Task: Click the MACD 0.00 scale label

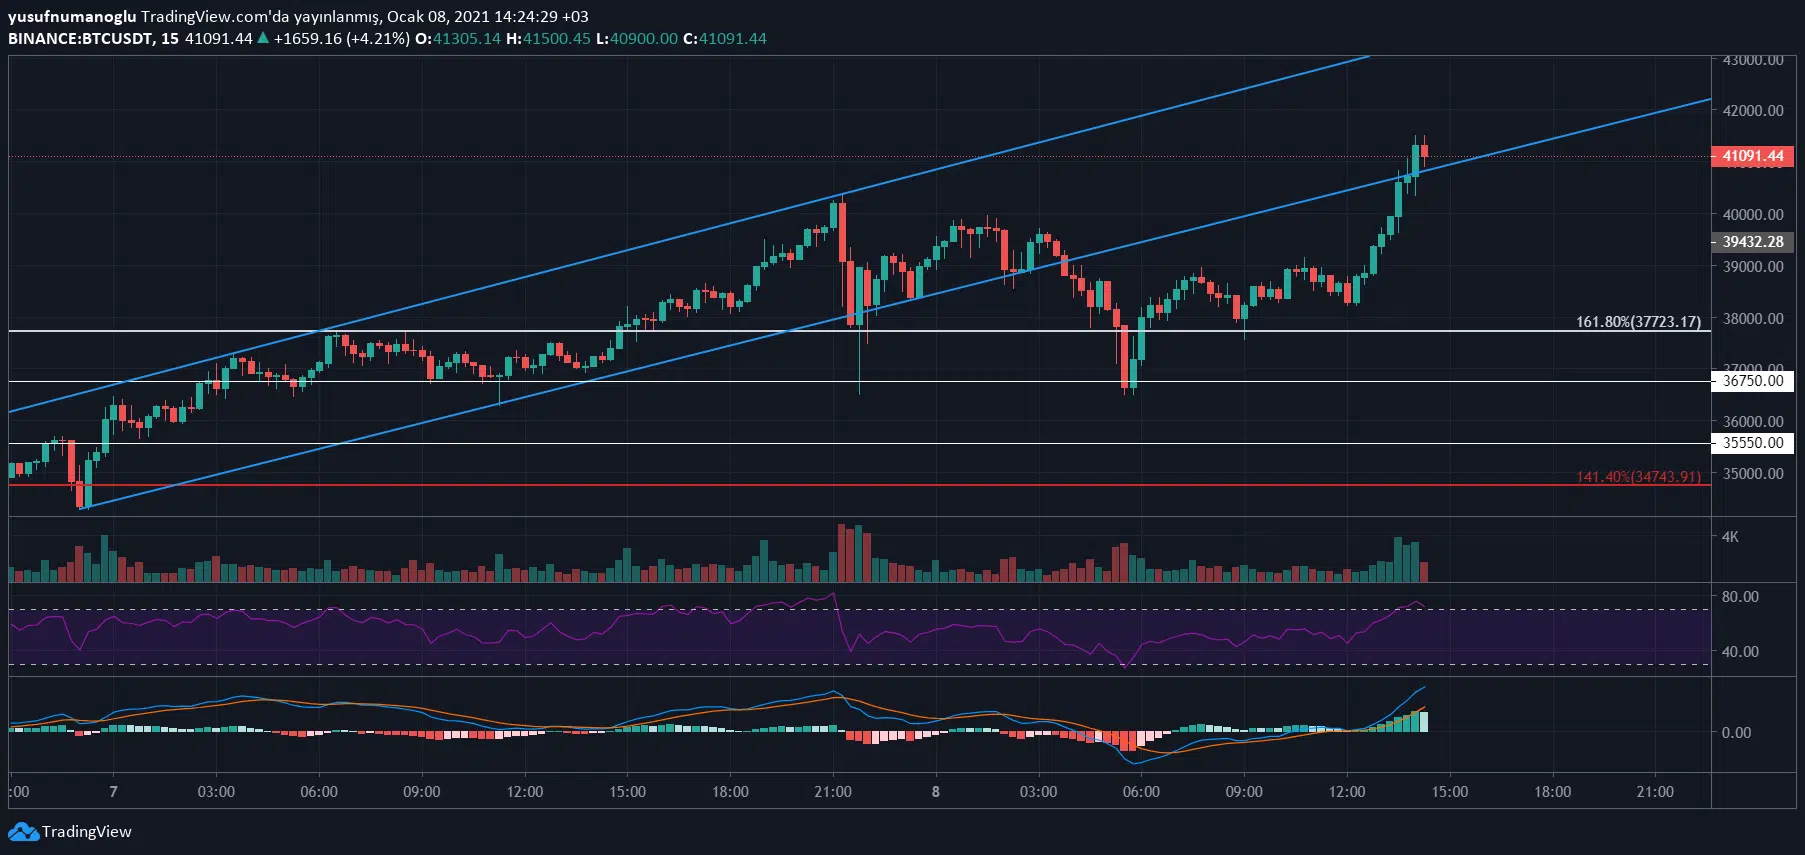Action: pos(1737,733)
